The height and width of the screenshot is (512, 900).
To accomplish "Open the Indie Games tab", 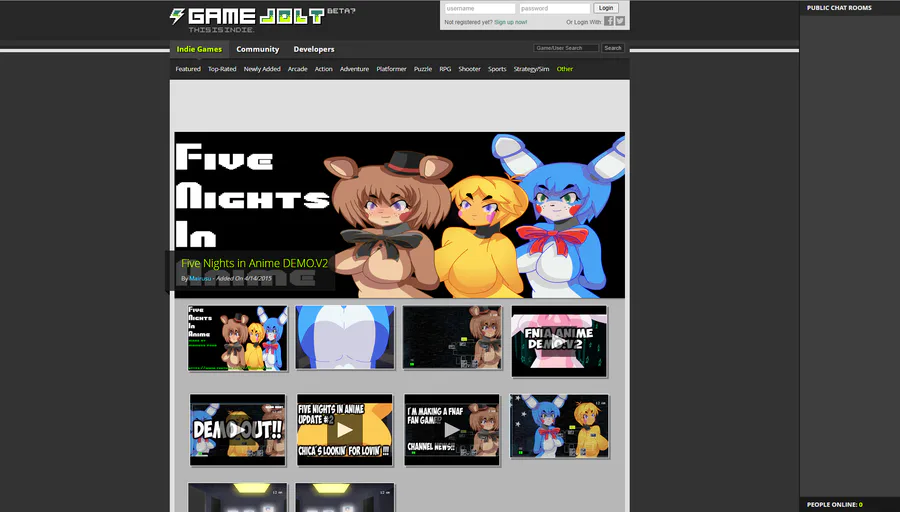I will click(199, 49).
